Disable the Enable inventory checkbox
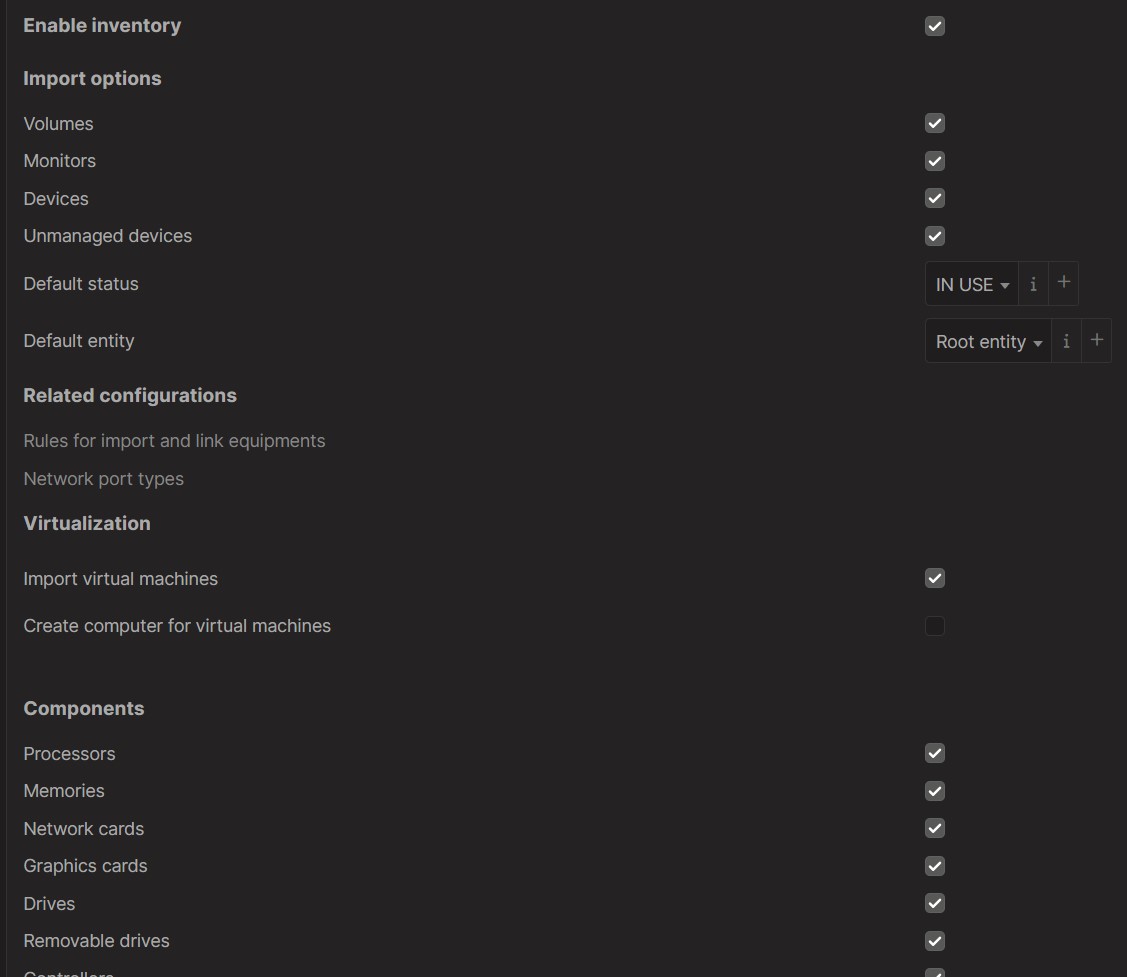Viewport: 1127px width, 977px height. tap(935, 26)
